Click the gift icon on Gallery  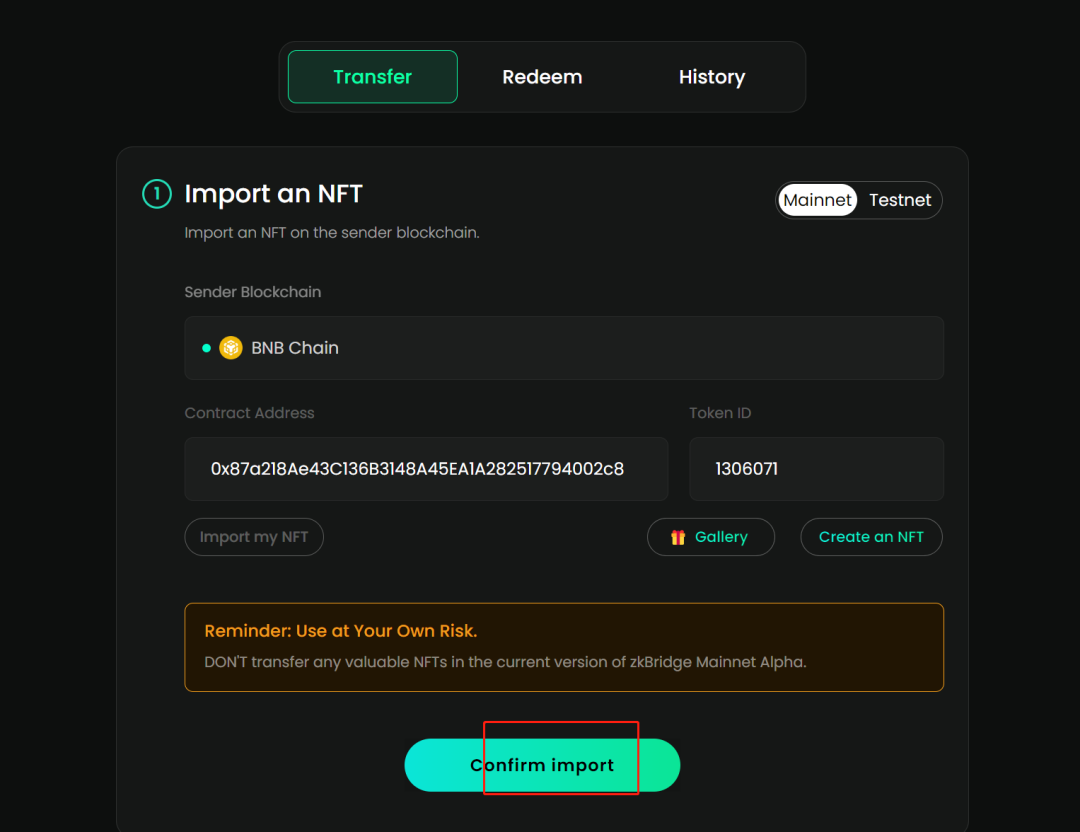click(x=678, y=537)
